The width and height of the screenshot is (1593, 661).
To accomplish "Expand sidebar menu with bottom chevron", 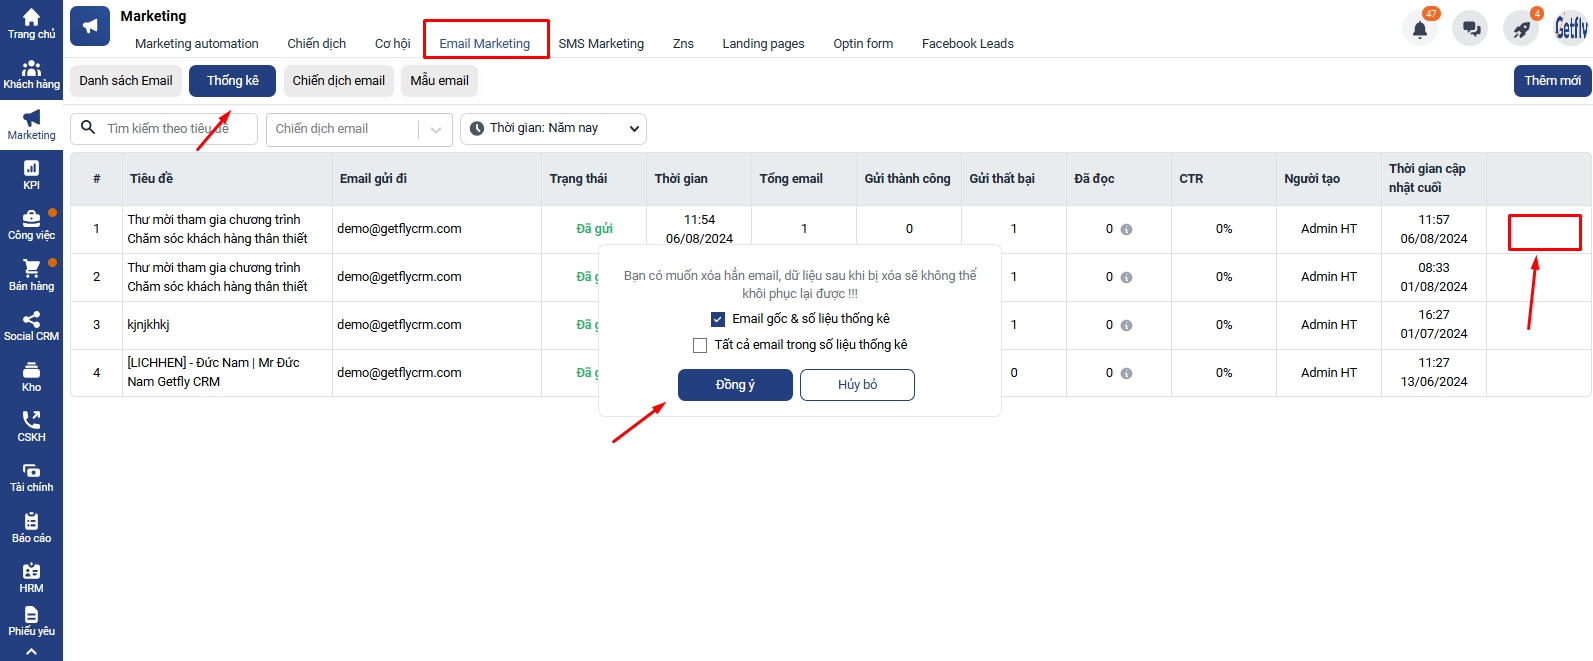I will pyautogui.click(x=31, y=652).
